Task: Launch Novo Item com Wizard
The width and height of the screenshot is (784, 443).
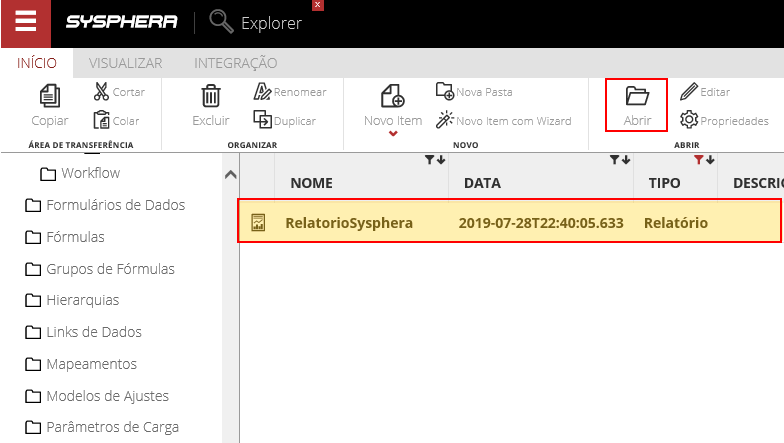Action: point(504,120)
